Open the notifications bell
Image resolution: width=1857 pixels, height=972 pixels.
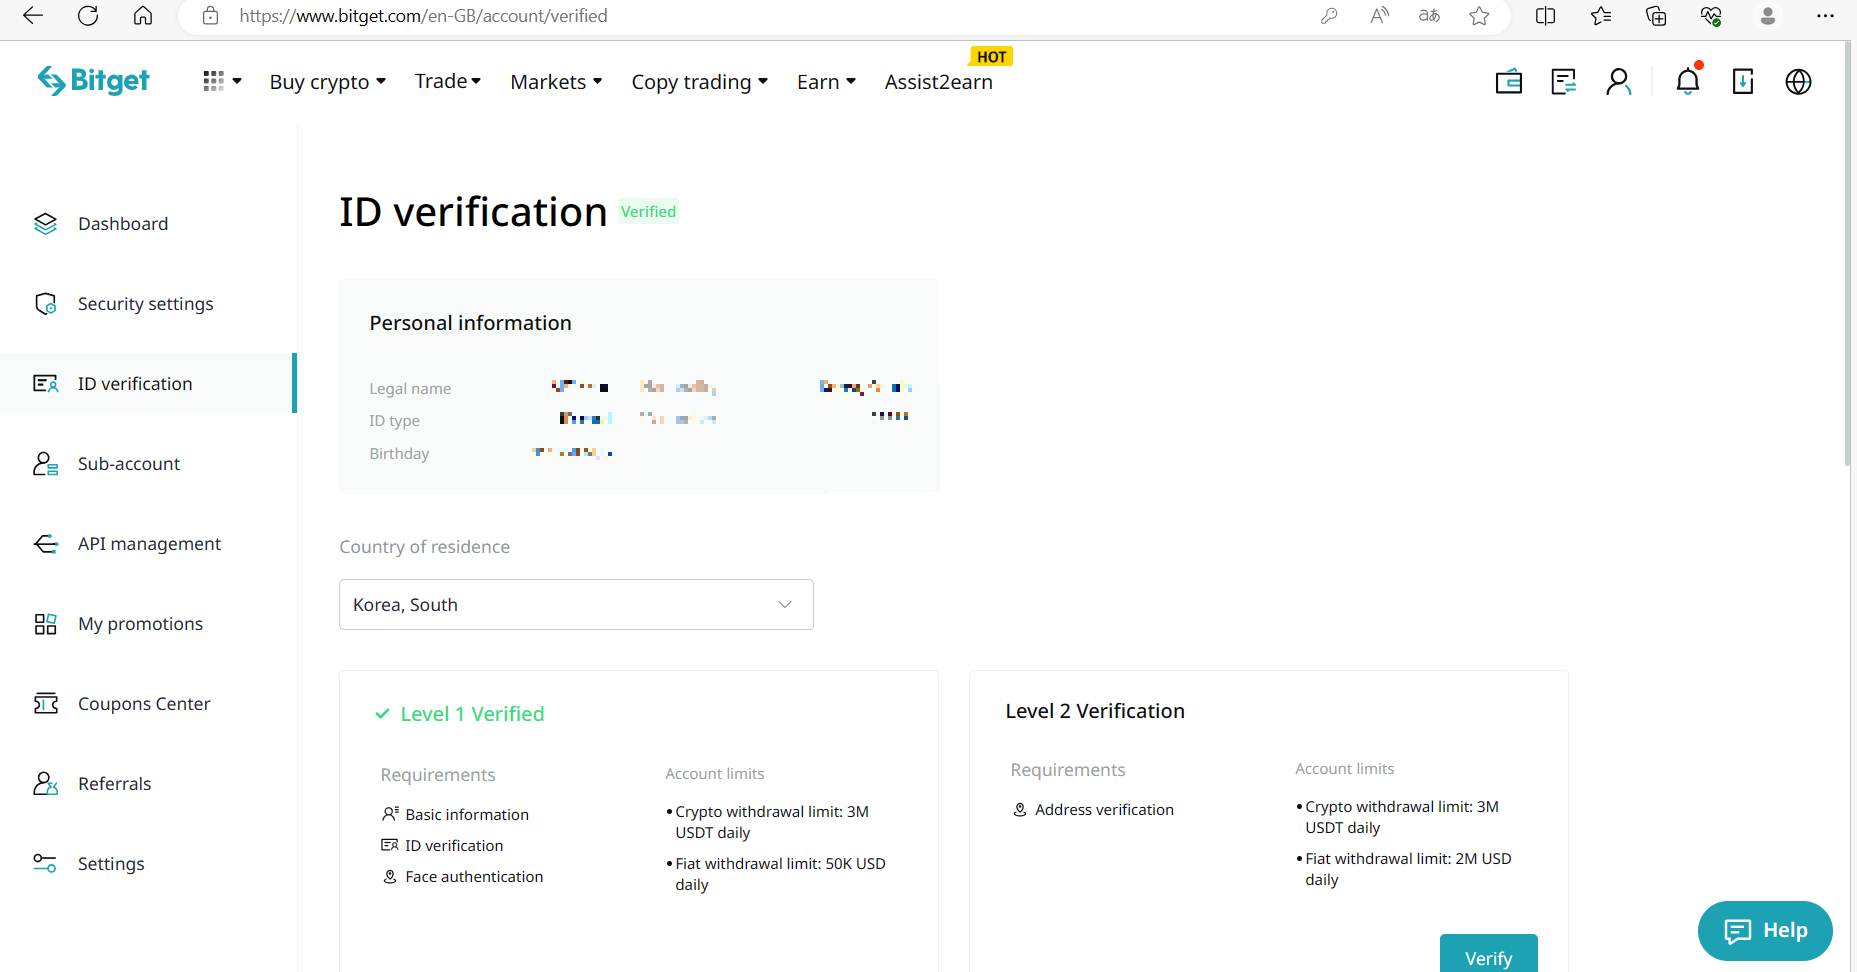[1688, 80]
